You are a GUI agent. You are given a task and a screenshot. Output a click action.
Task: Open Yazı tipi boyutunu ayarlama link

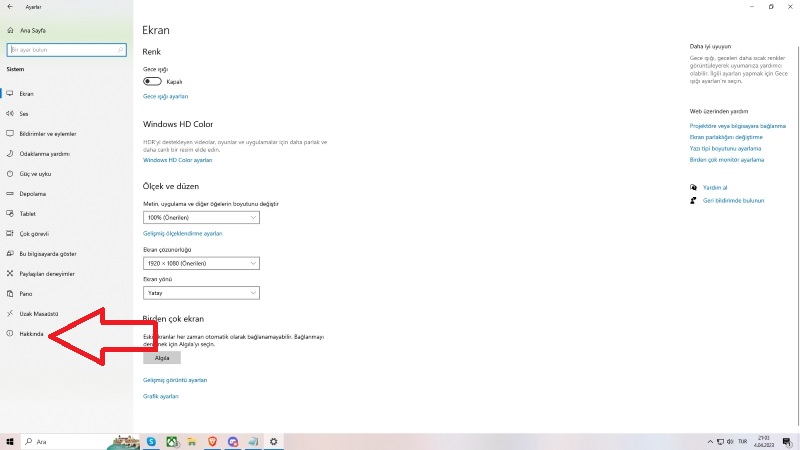(725, 148)
